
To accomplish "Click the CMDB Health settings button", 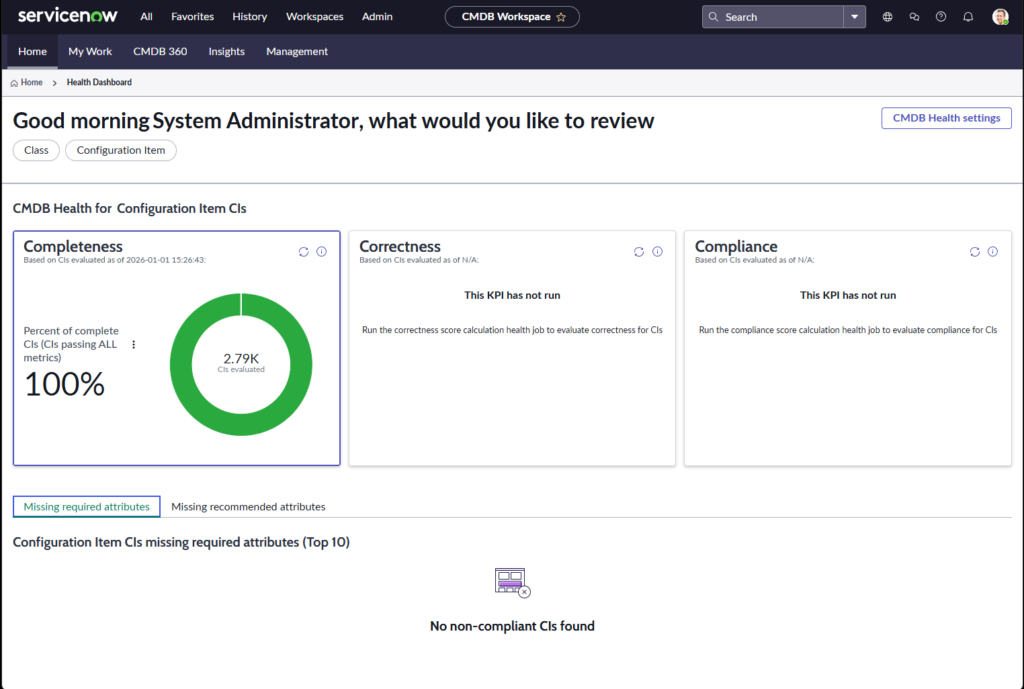I will coord(946,118).
